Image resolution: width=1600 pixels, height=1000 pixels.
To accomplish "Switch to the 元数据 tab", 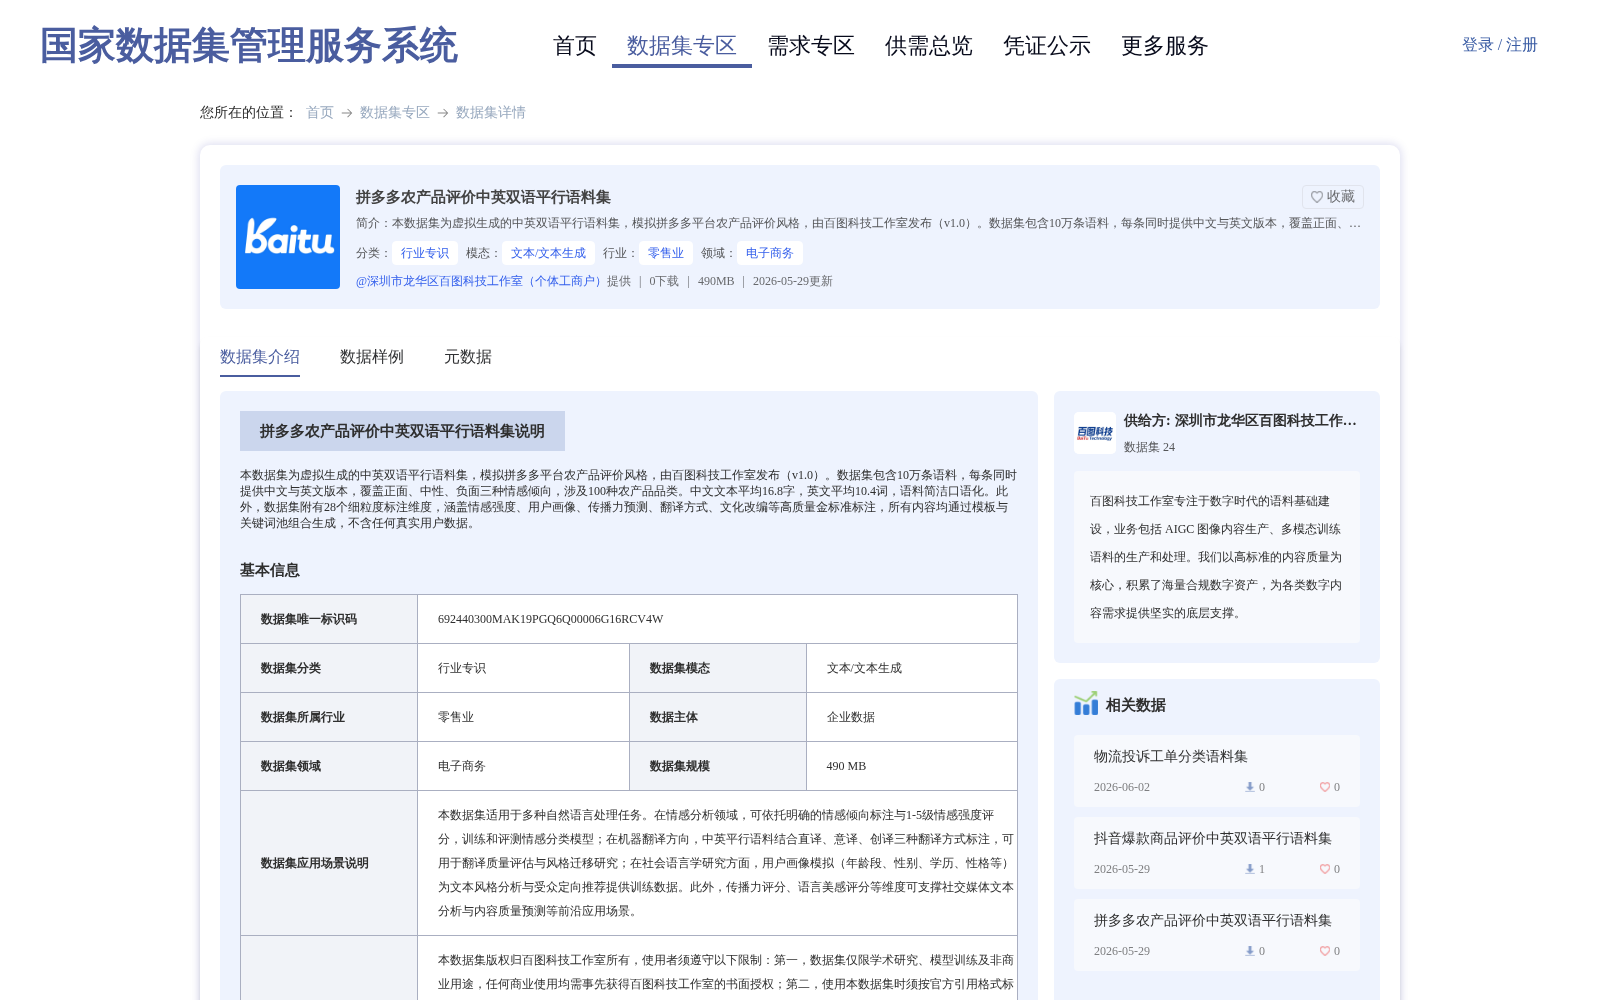I will (468, 357).
